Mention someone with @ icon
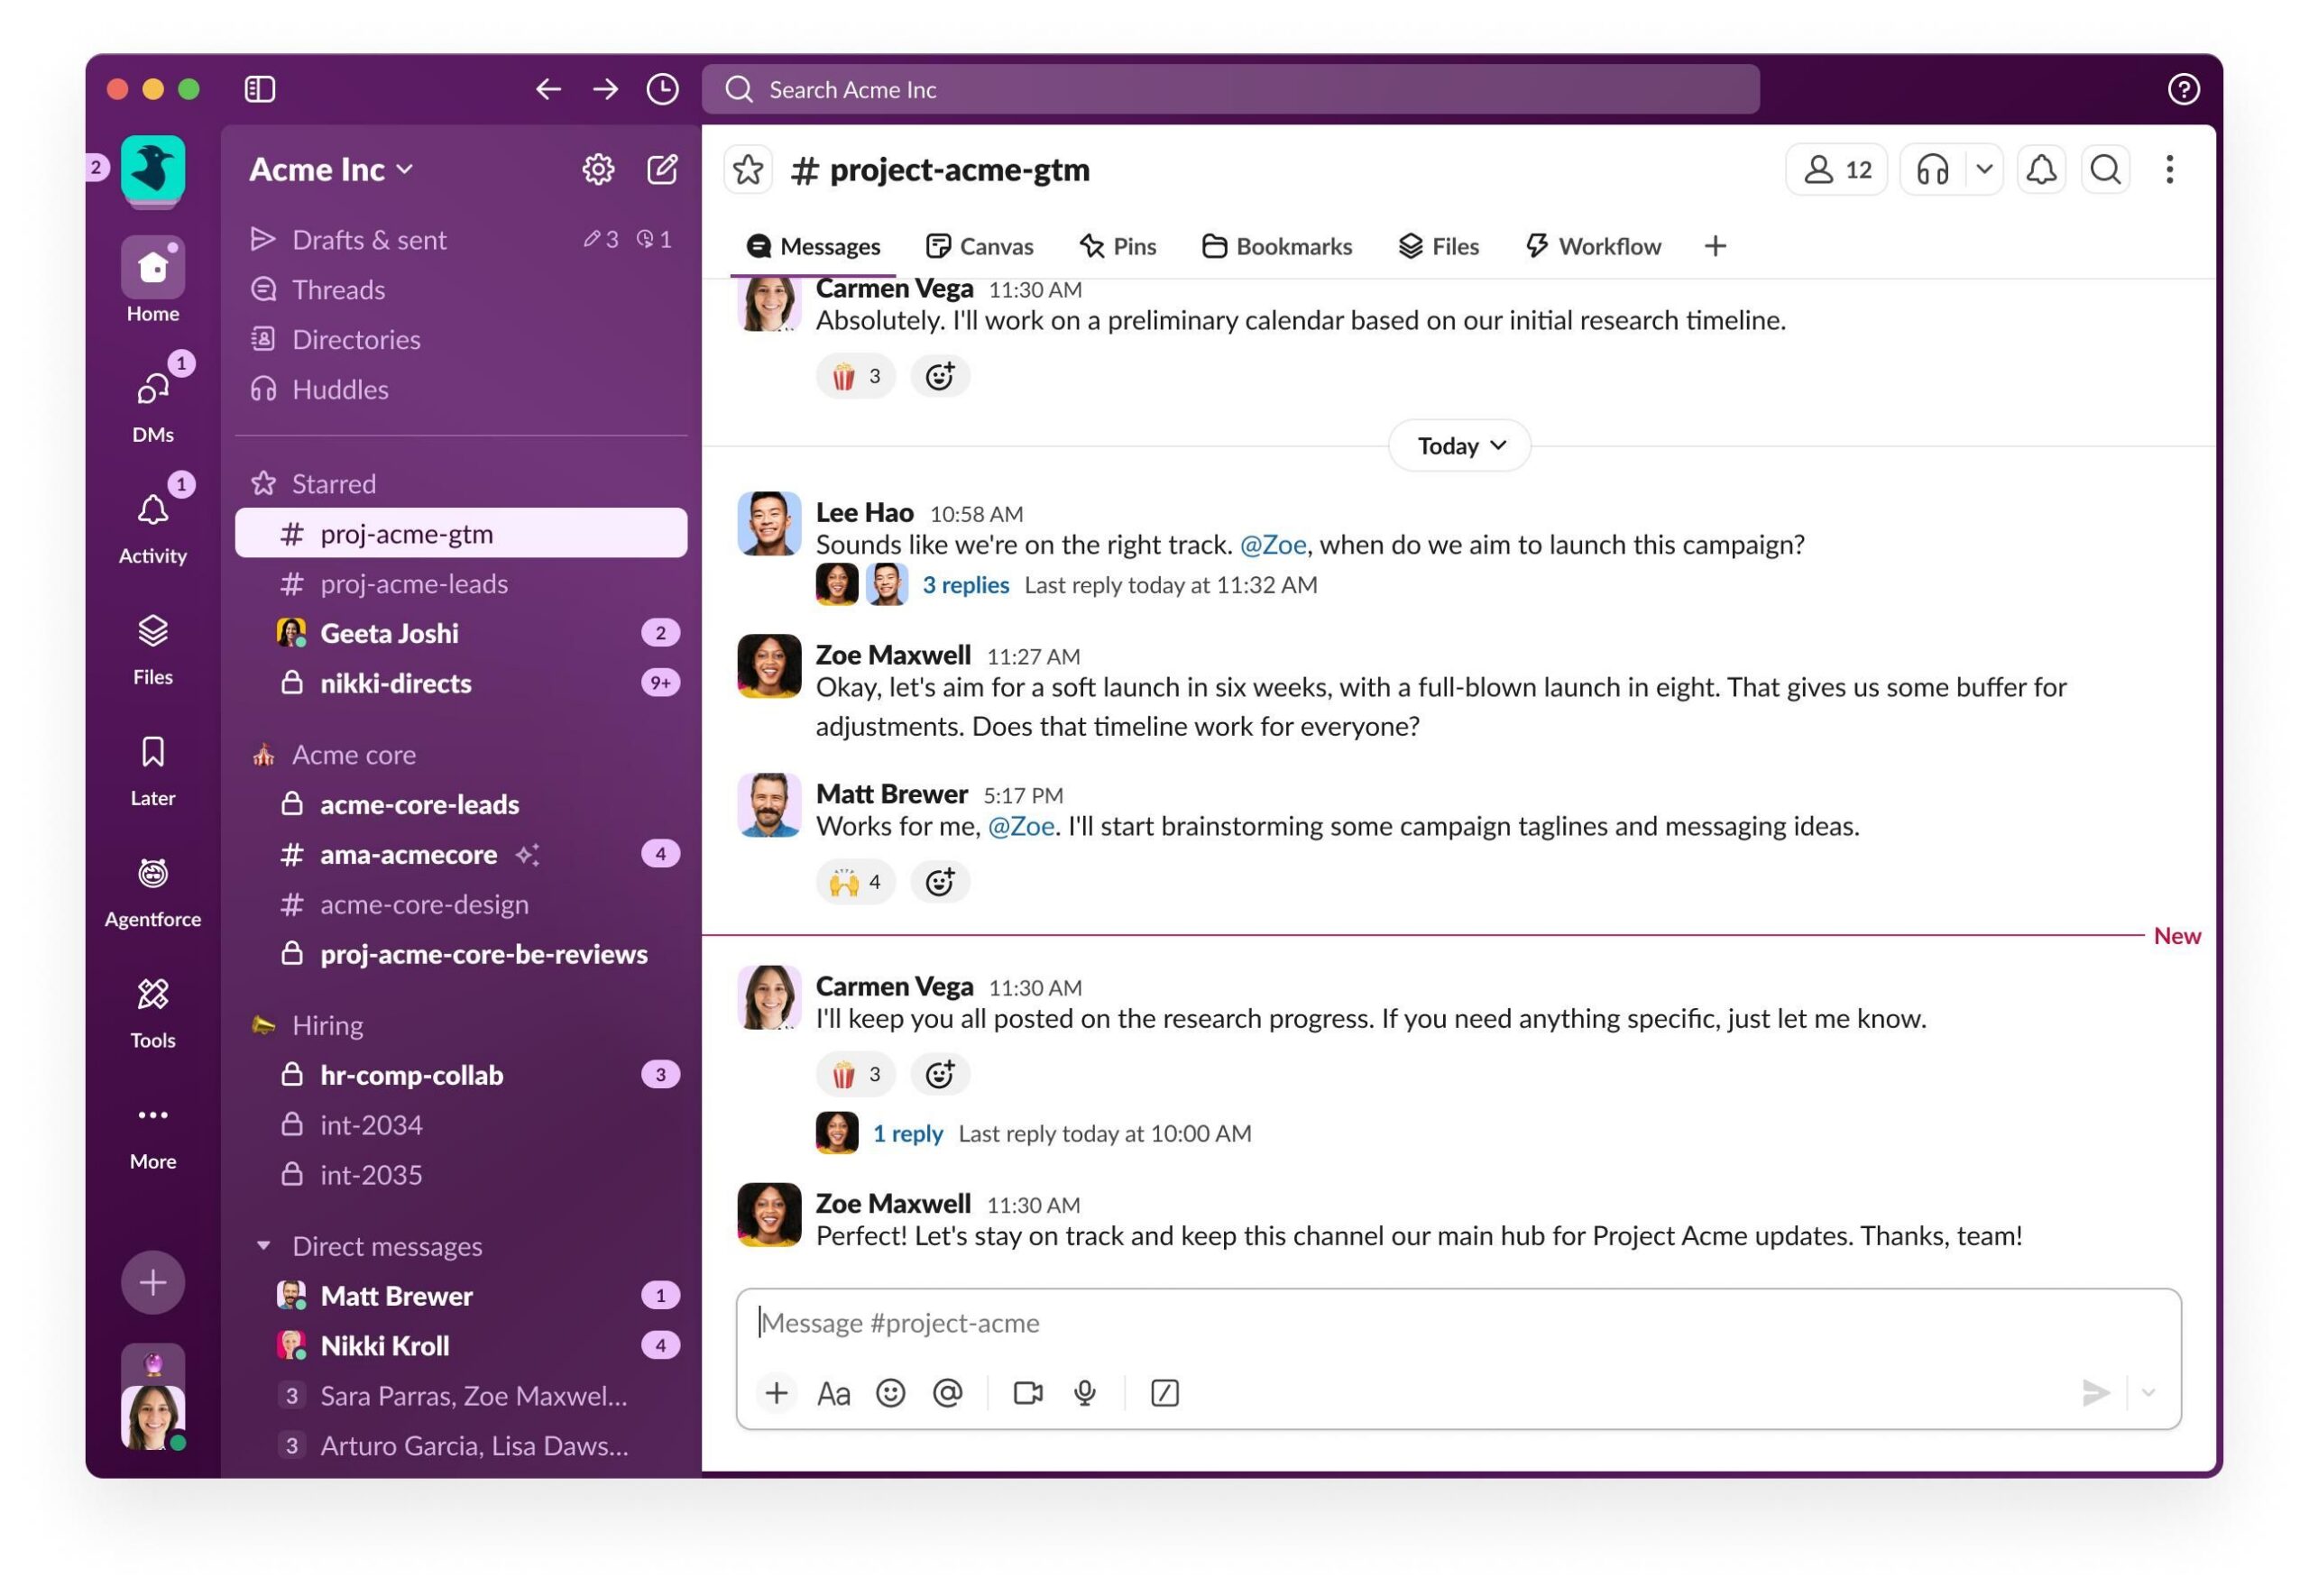 [x=947, y=1392]
